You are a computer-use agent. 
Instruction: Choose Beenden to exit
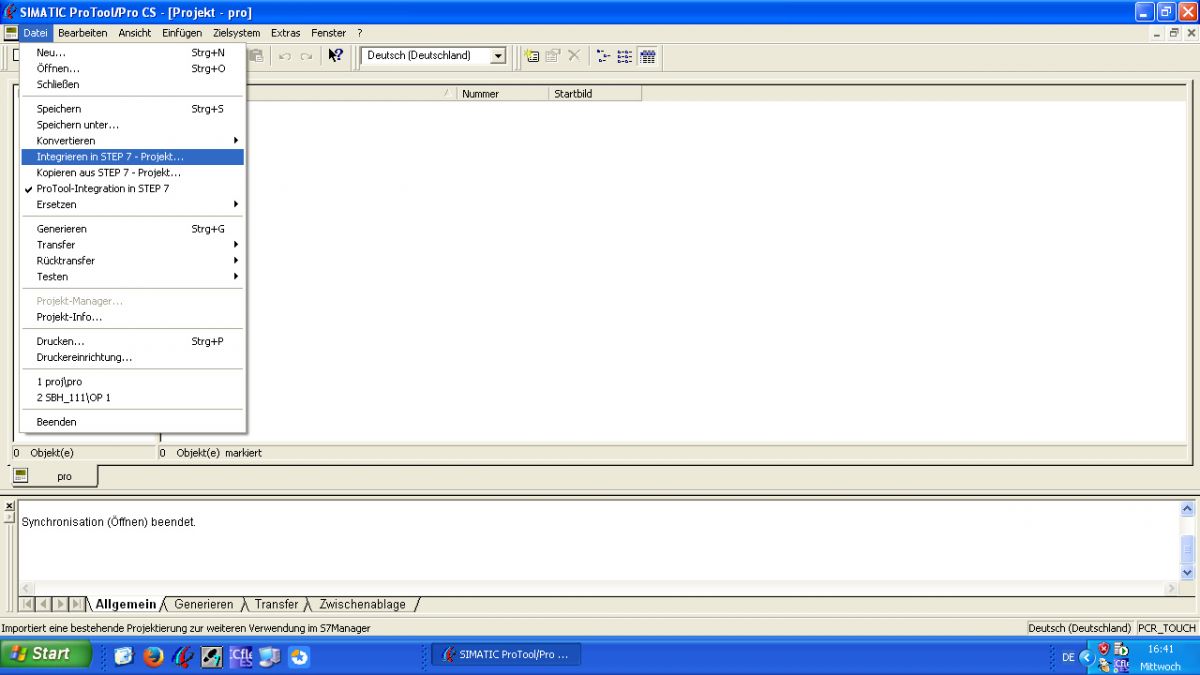[132, 421]
